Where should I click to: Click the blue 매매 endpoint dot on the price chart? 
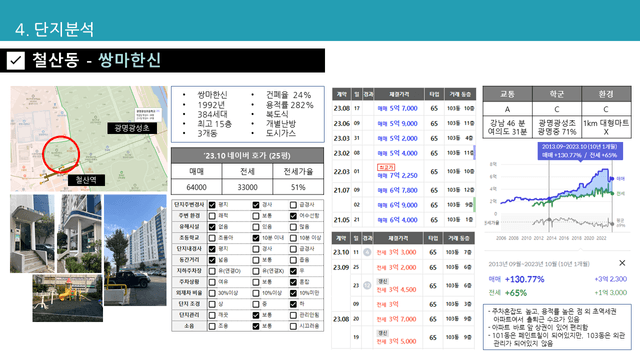[612, 179]
